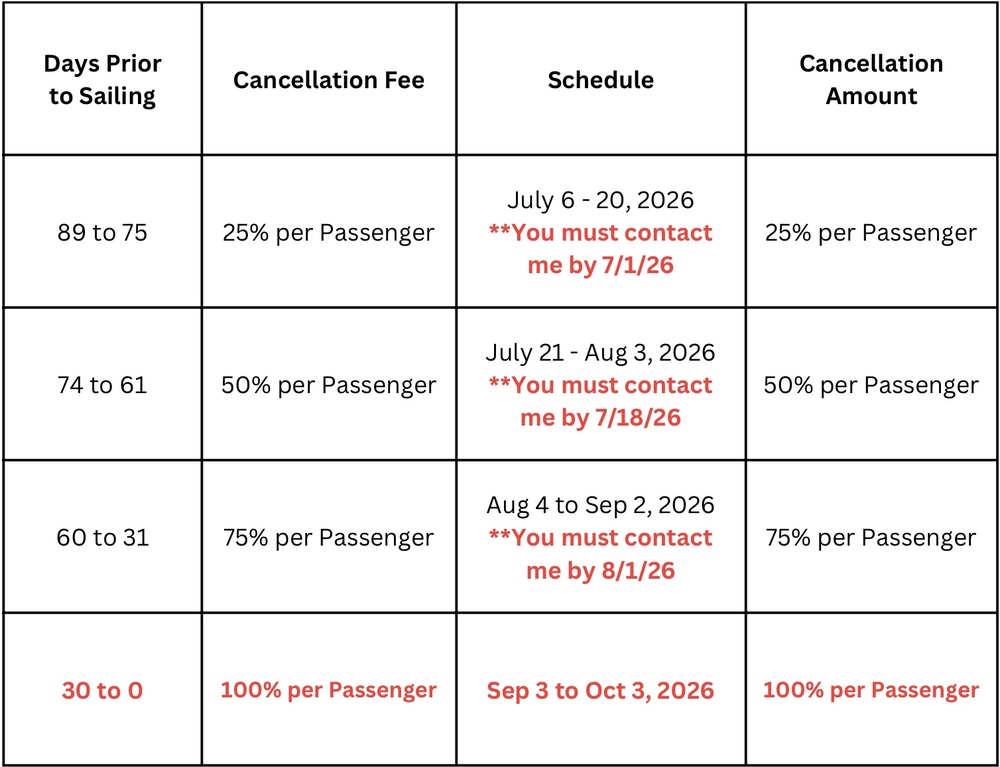Click the 'July 6 - 20, 2026' date text
This screenshot has height=767, width=1000.
(600, 200)
